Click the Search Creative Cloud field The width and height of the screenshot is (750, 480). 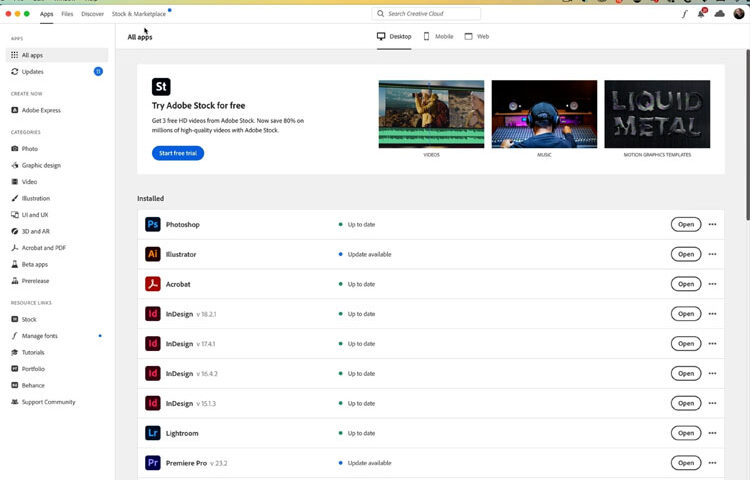[426, 14]
